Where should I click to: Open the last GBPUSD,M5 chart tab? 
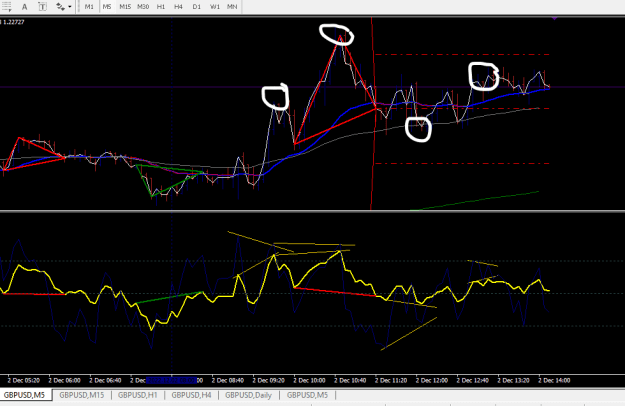point(307,395)
